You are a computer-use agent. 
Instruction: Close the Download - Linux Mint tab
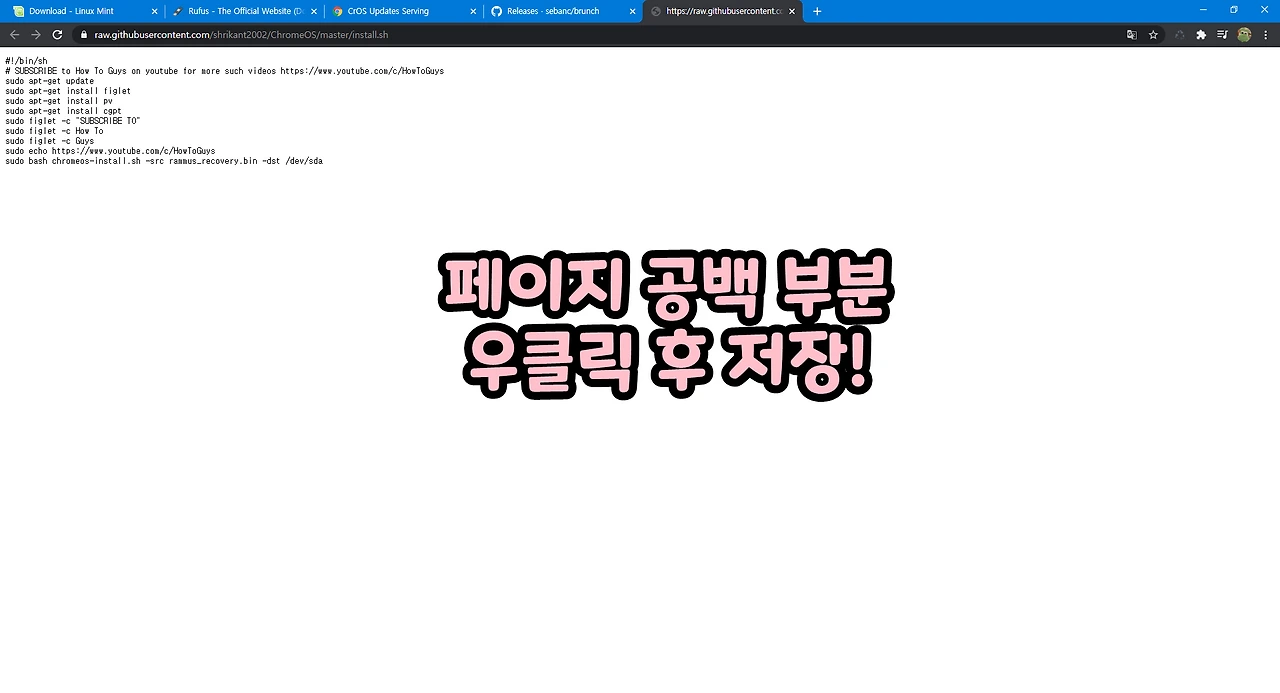tap(154, 11)
